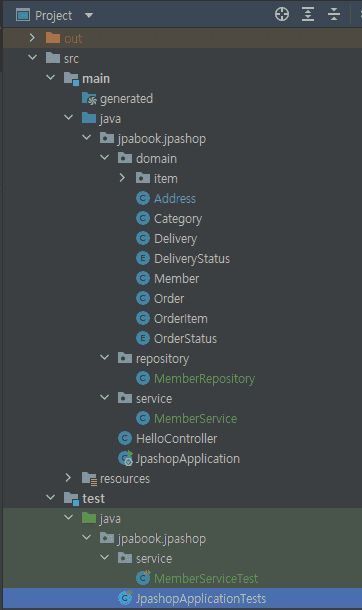Collapse the repository package chevron
This screenshot has height=610, width=362.
click(105, 358)
